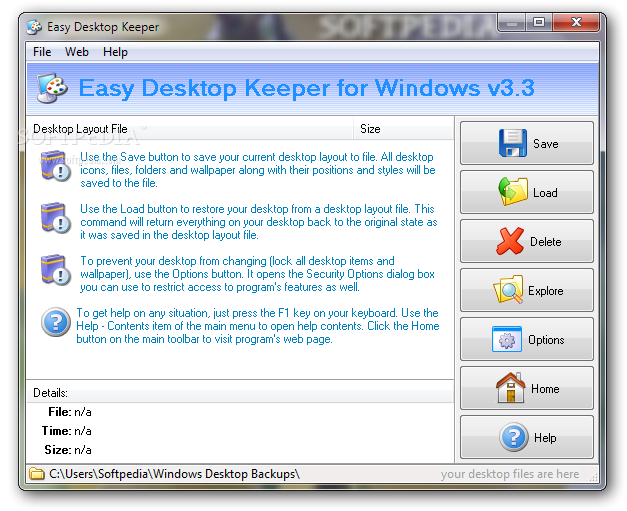
Task: Click the backup path C:\Users\Softpedia\Windows Desktop Backups\
Action: 174,474
